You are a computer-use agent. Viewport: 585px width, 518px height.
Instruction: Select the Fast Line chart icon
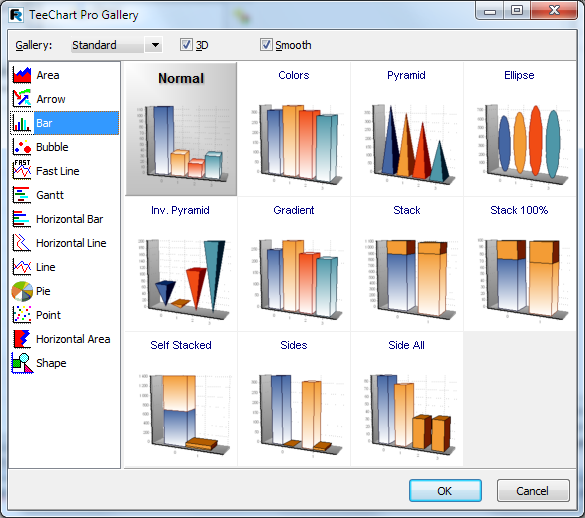(22, 171)
